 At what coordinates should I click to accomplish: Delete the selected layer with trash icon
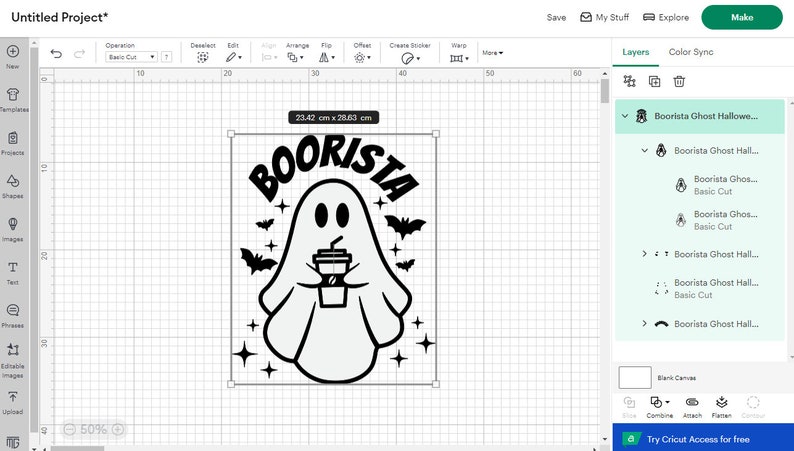[679, 81]
